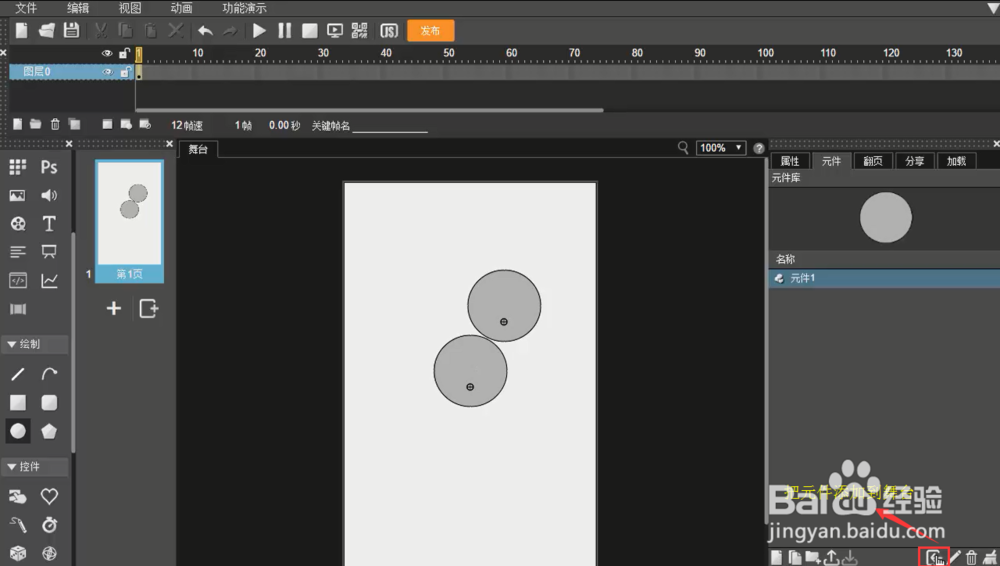The image size is (1000, 566).
Task: Click the QR code icon
Action: (x=360, y=31)
